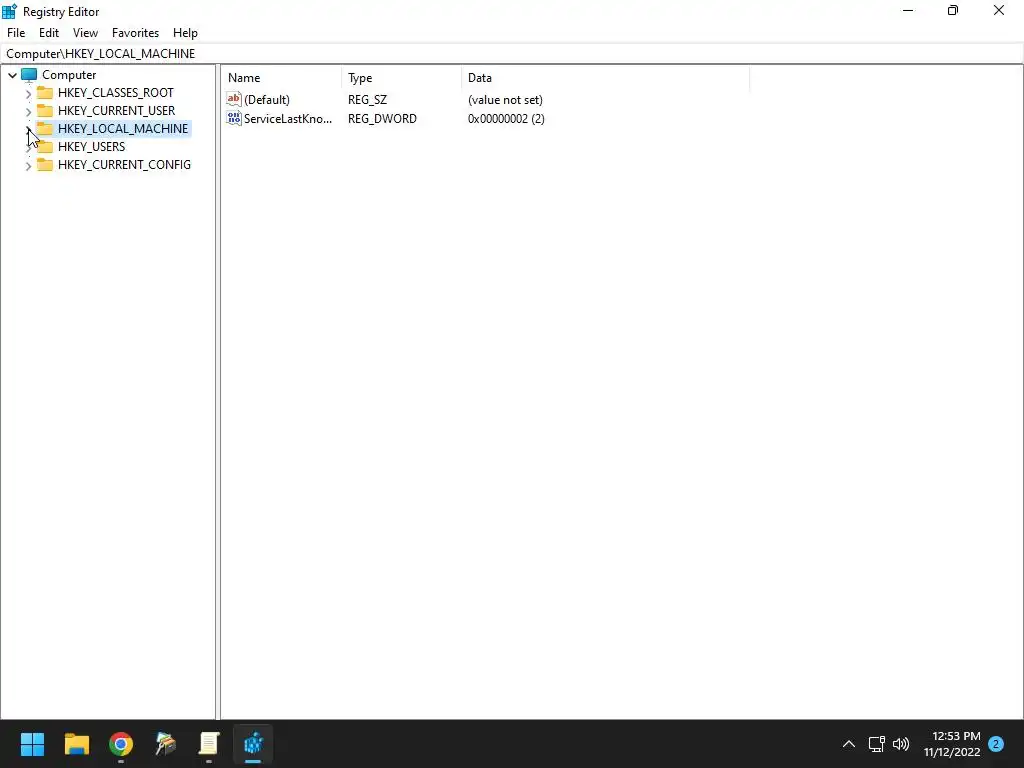Show hidden system tray icons
Image resolution: width=1024 pixels, height=768 pixels.
[848, 744]
